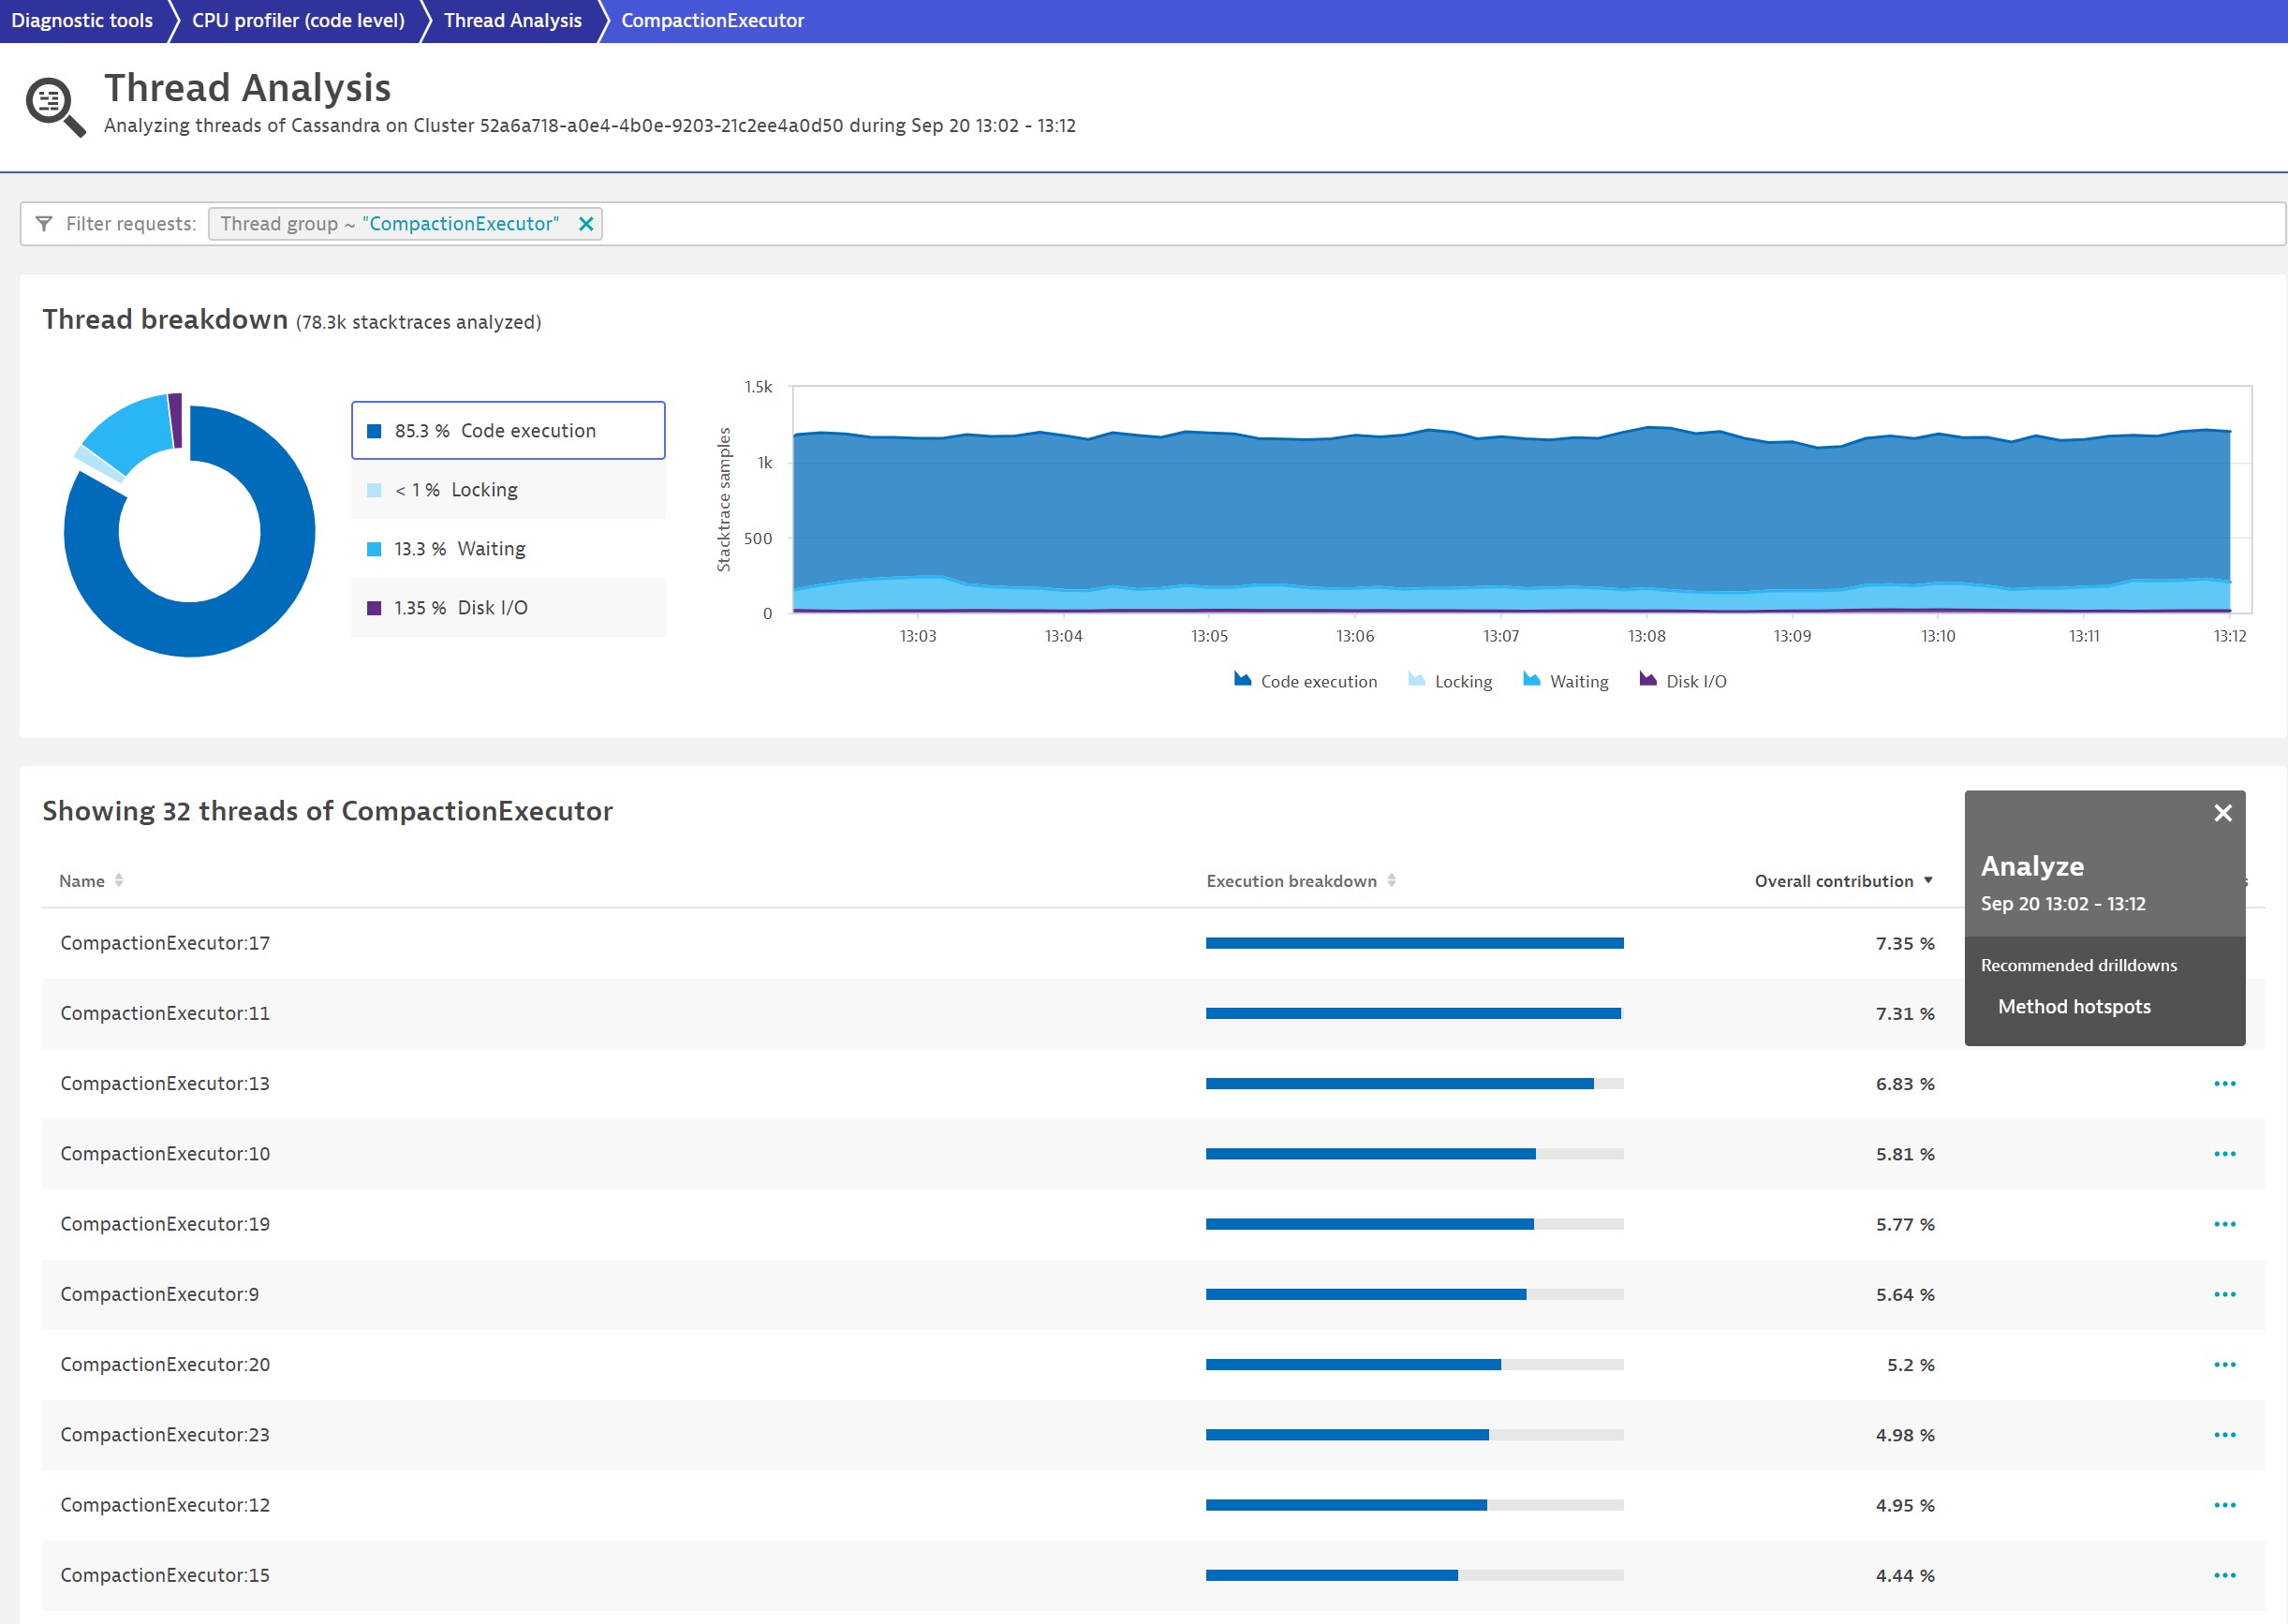Viewport: 2288px width, 1624px height.
Task: Click the execution bar for CompactionExecutor:17
Action: (1415, 943)
